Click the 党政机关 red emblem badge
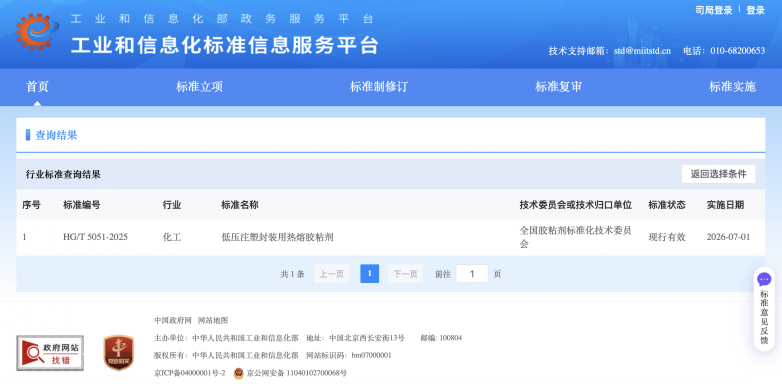Viewport: 782px width, 384px height. pos(119,353)
